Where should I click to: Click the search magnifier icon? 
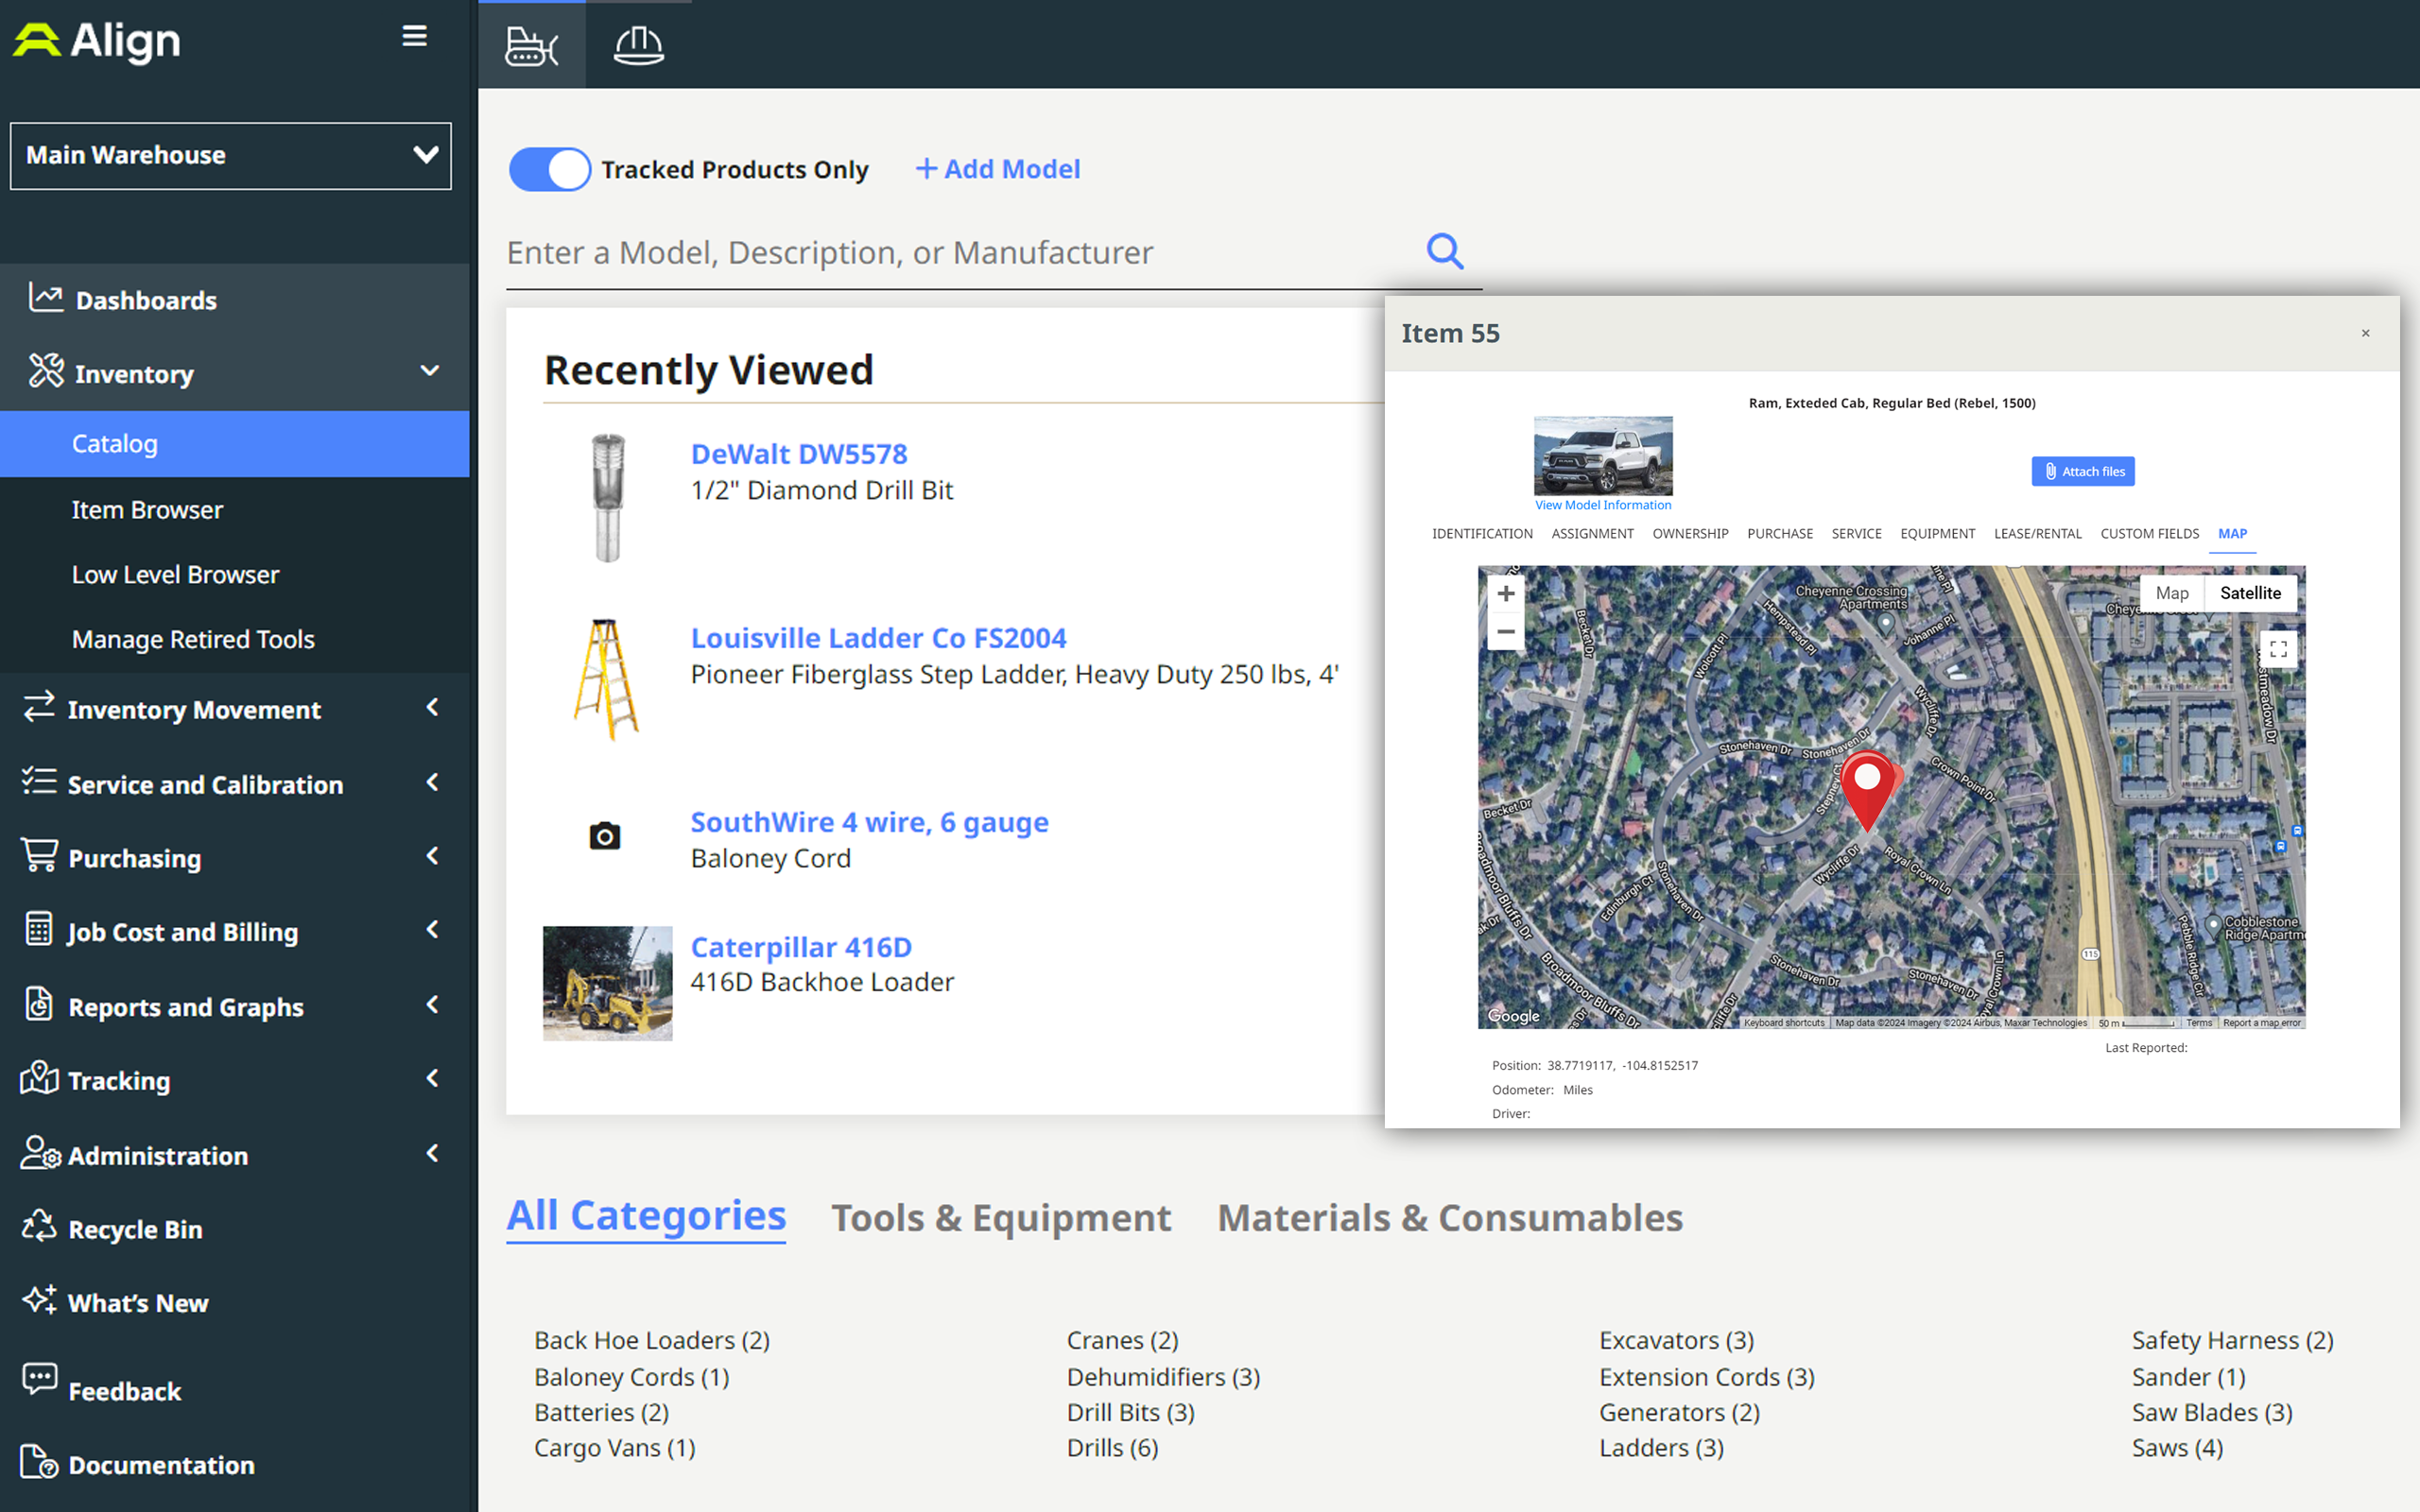[1444, 251]
